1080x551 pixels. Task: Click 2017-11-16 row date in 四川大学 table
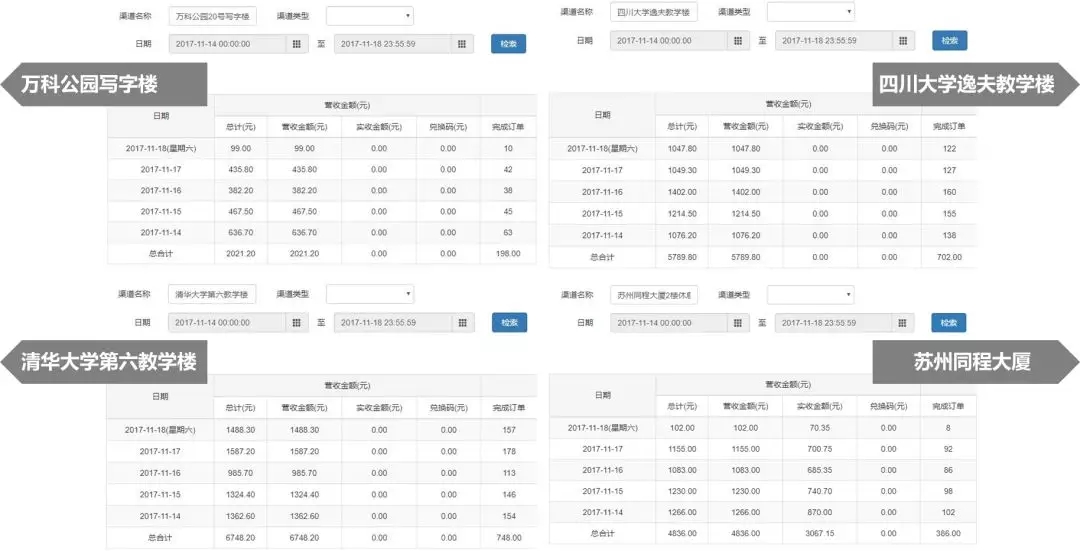602,192
